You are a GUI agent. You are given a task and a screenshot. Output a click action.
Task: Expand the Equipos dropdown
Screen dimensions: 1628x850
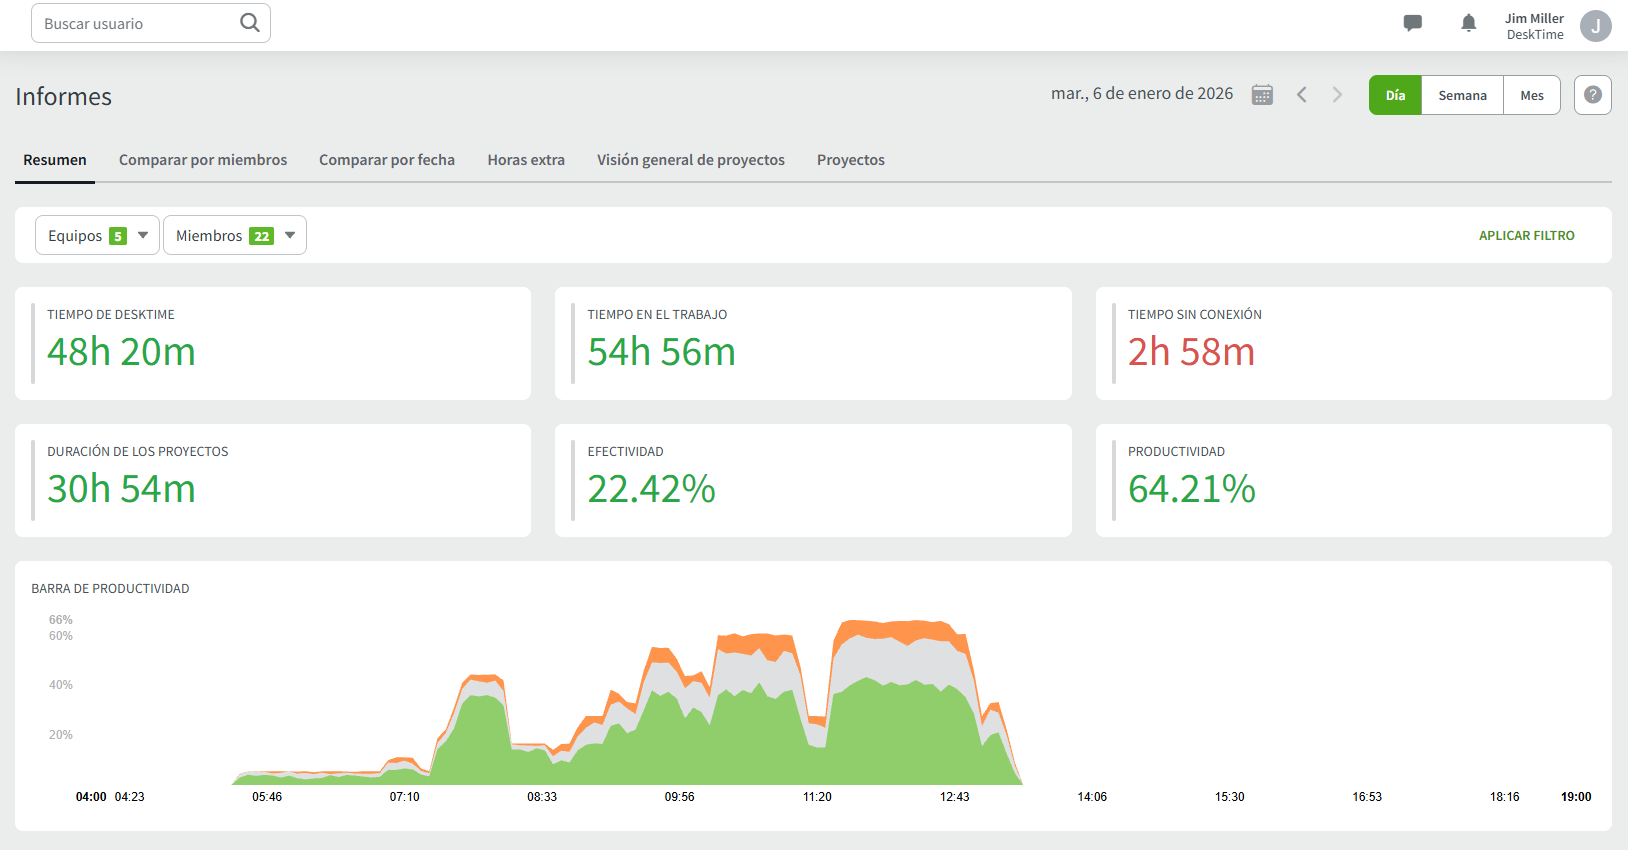point(97,236)
